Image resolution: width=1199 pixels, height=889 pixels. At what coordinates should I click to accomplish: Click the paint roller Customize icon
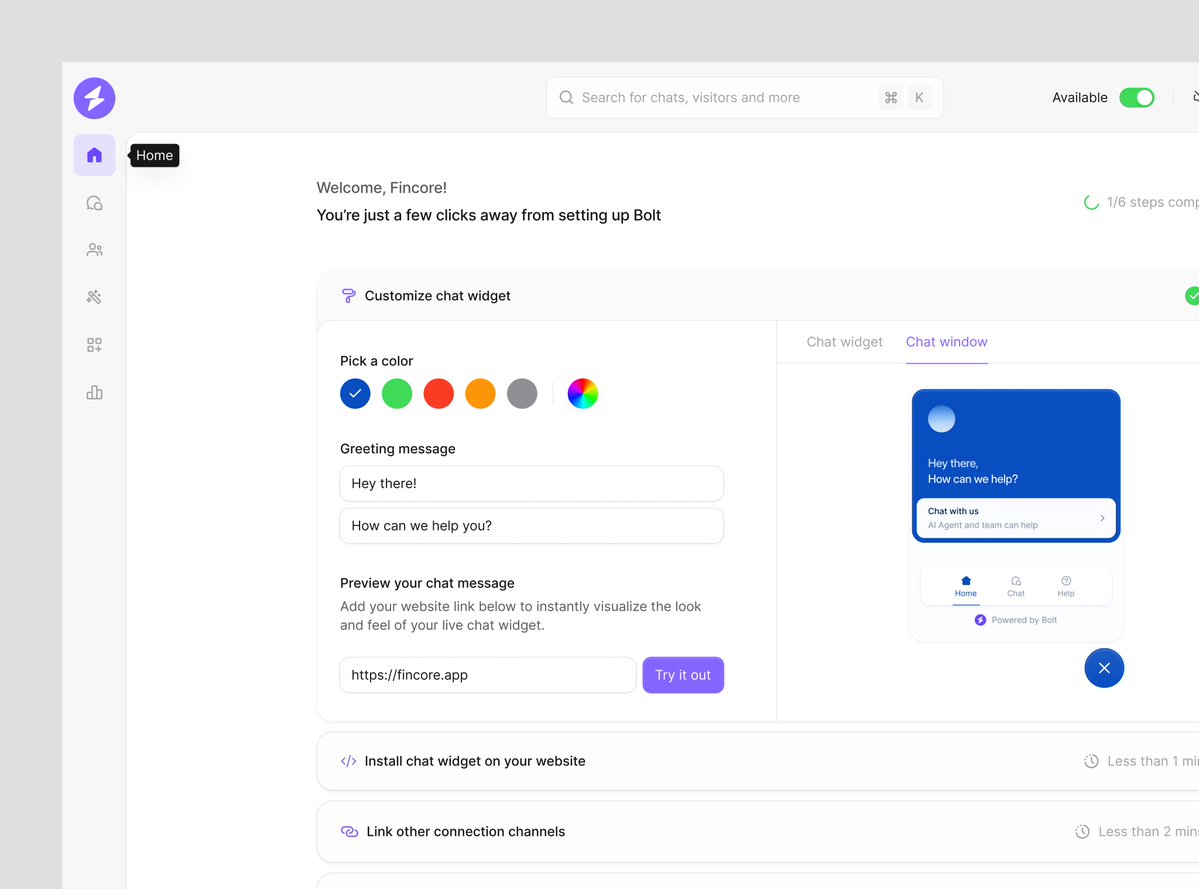348,296
